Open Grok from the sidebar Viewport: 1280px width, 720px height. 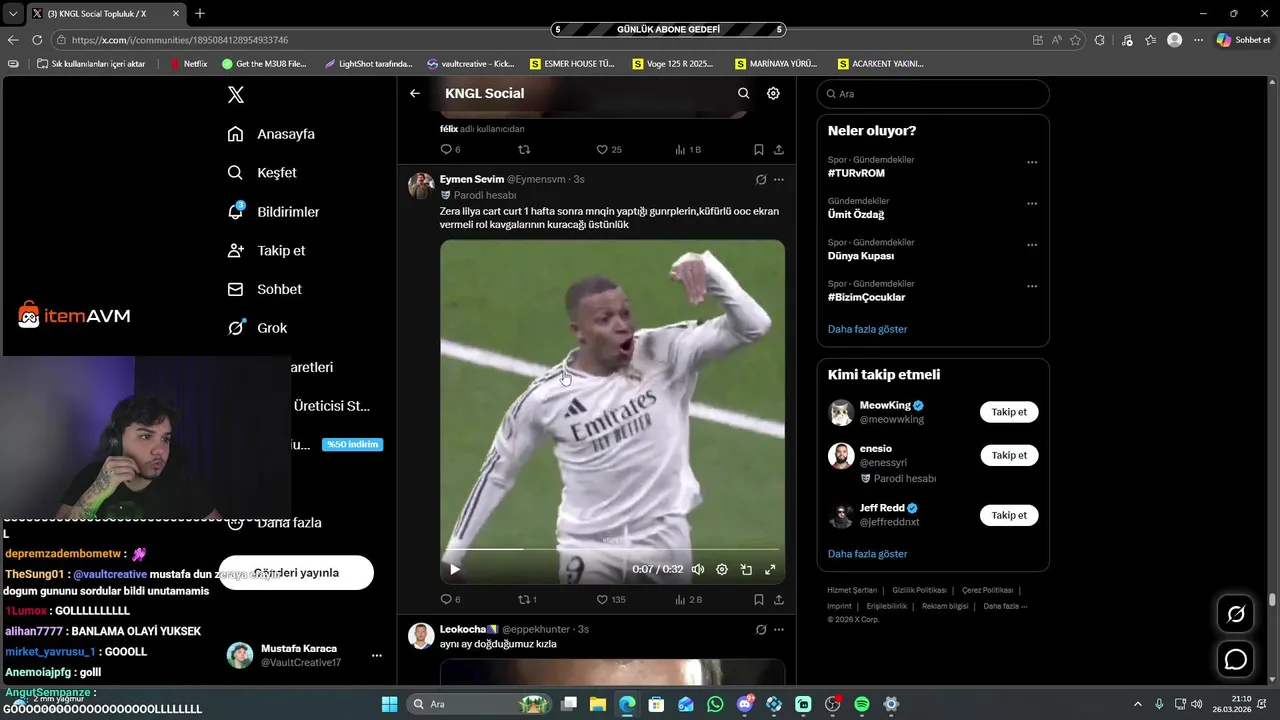257,328
